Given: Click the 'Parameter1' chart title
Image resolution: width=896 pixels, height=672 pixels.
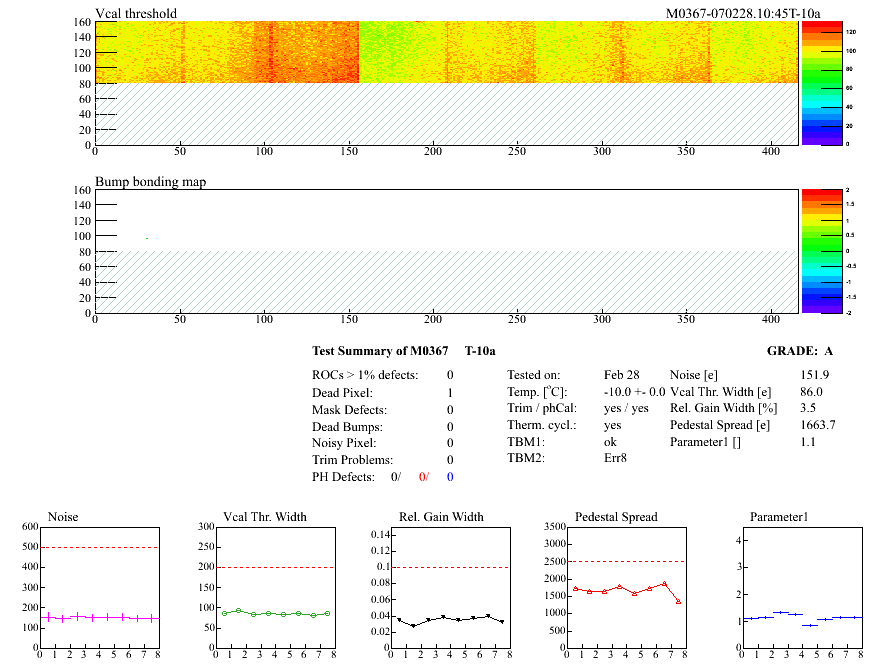Looking at the screenshot, I should click(x=779, y=517).
